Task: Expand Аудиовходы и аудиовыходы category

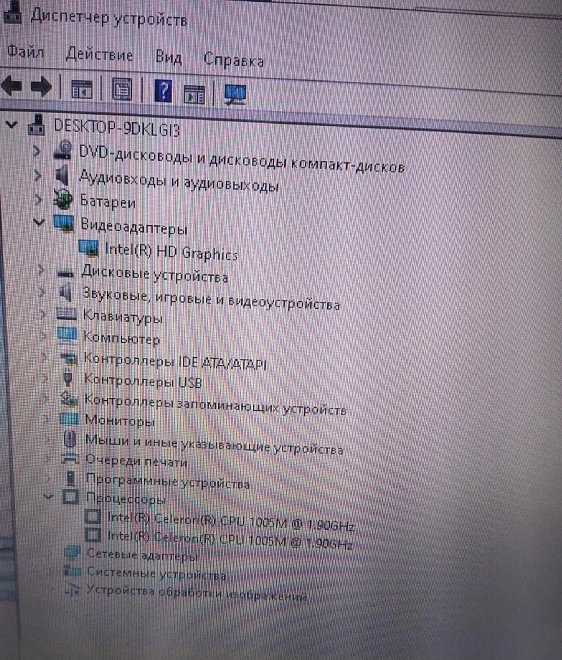Action: click(38, 175)
